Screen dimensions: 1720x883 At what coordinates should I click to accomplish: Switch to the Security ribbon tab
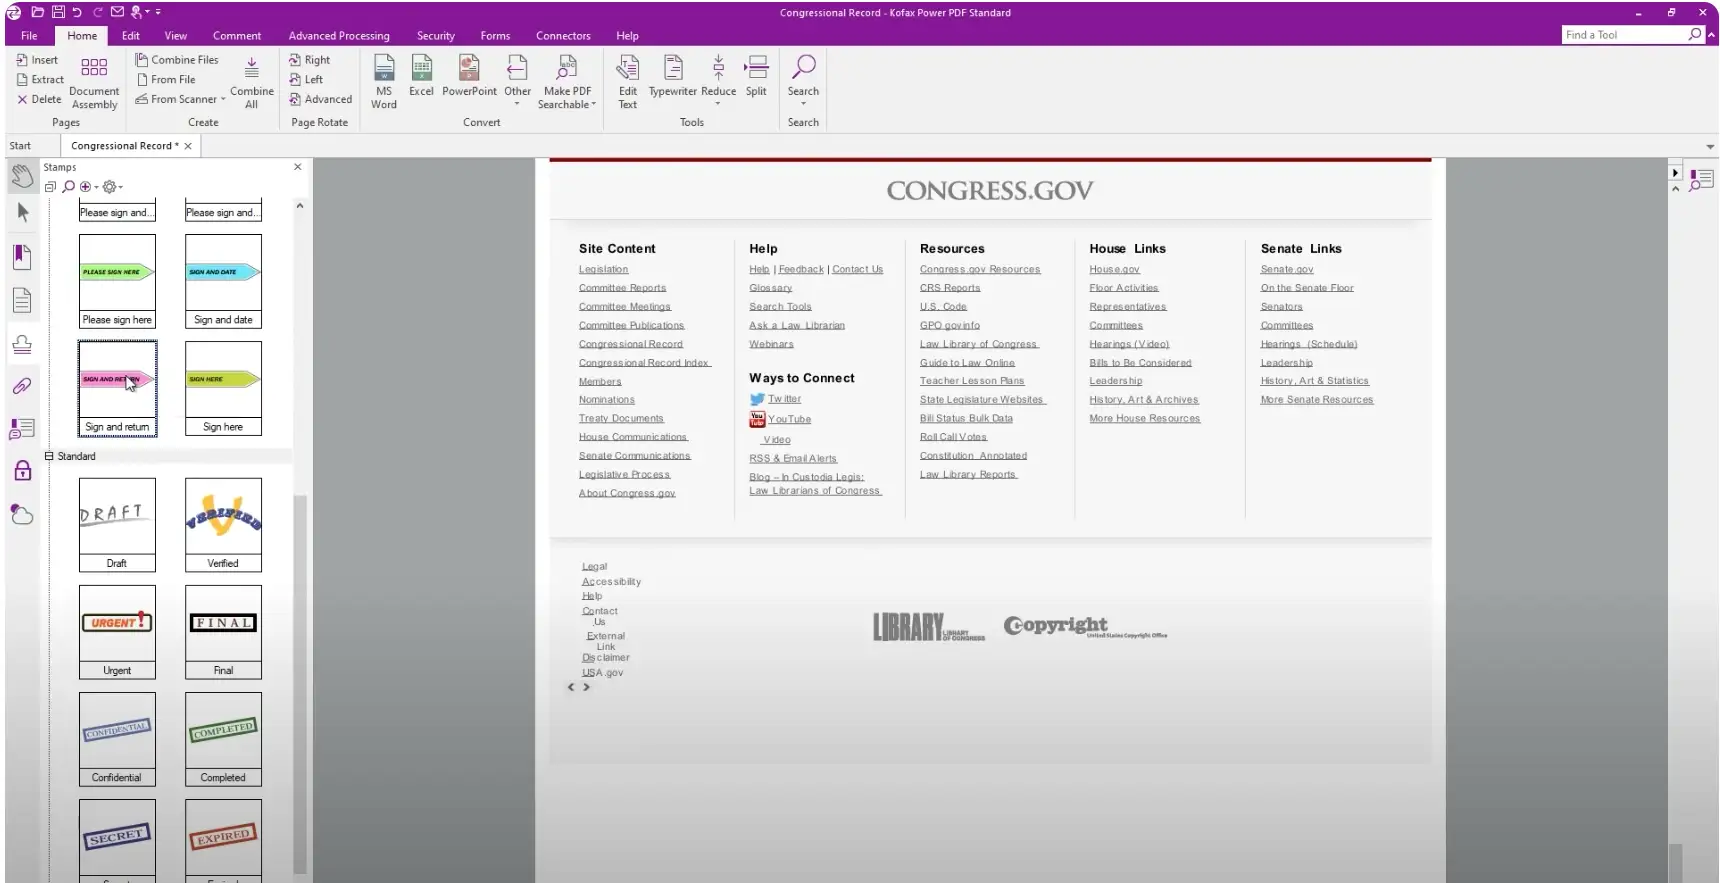click(x=435, y=36)
